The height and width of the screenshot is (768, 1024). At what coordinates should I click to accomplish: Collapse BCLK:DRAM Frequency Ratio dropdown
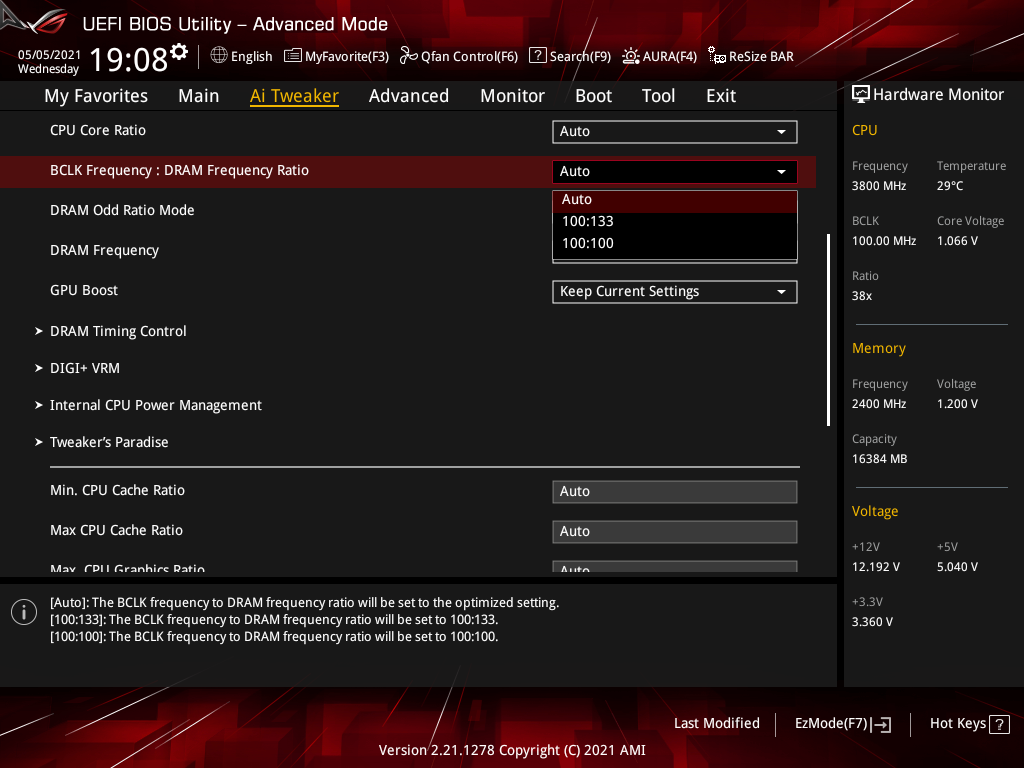click(675, 172)
